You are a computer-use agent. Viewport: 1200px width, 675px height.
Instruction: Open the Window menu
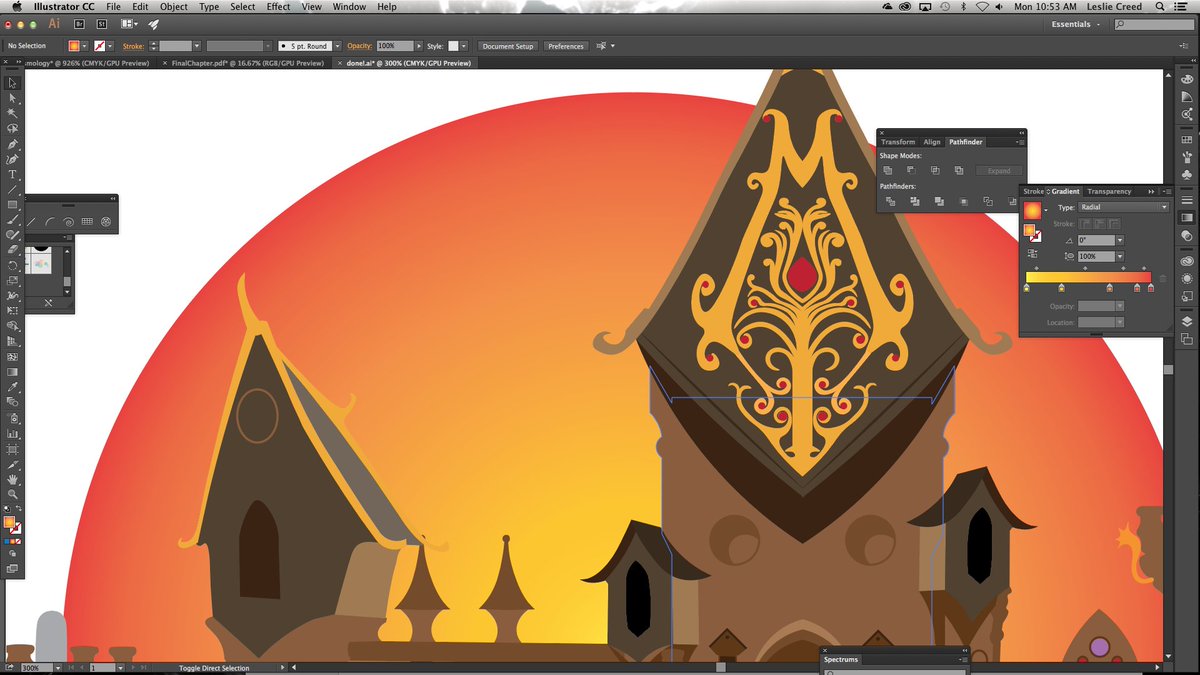349,7
